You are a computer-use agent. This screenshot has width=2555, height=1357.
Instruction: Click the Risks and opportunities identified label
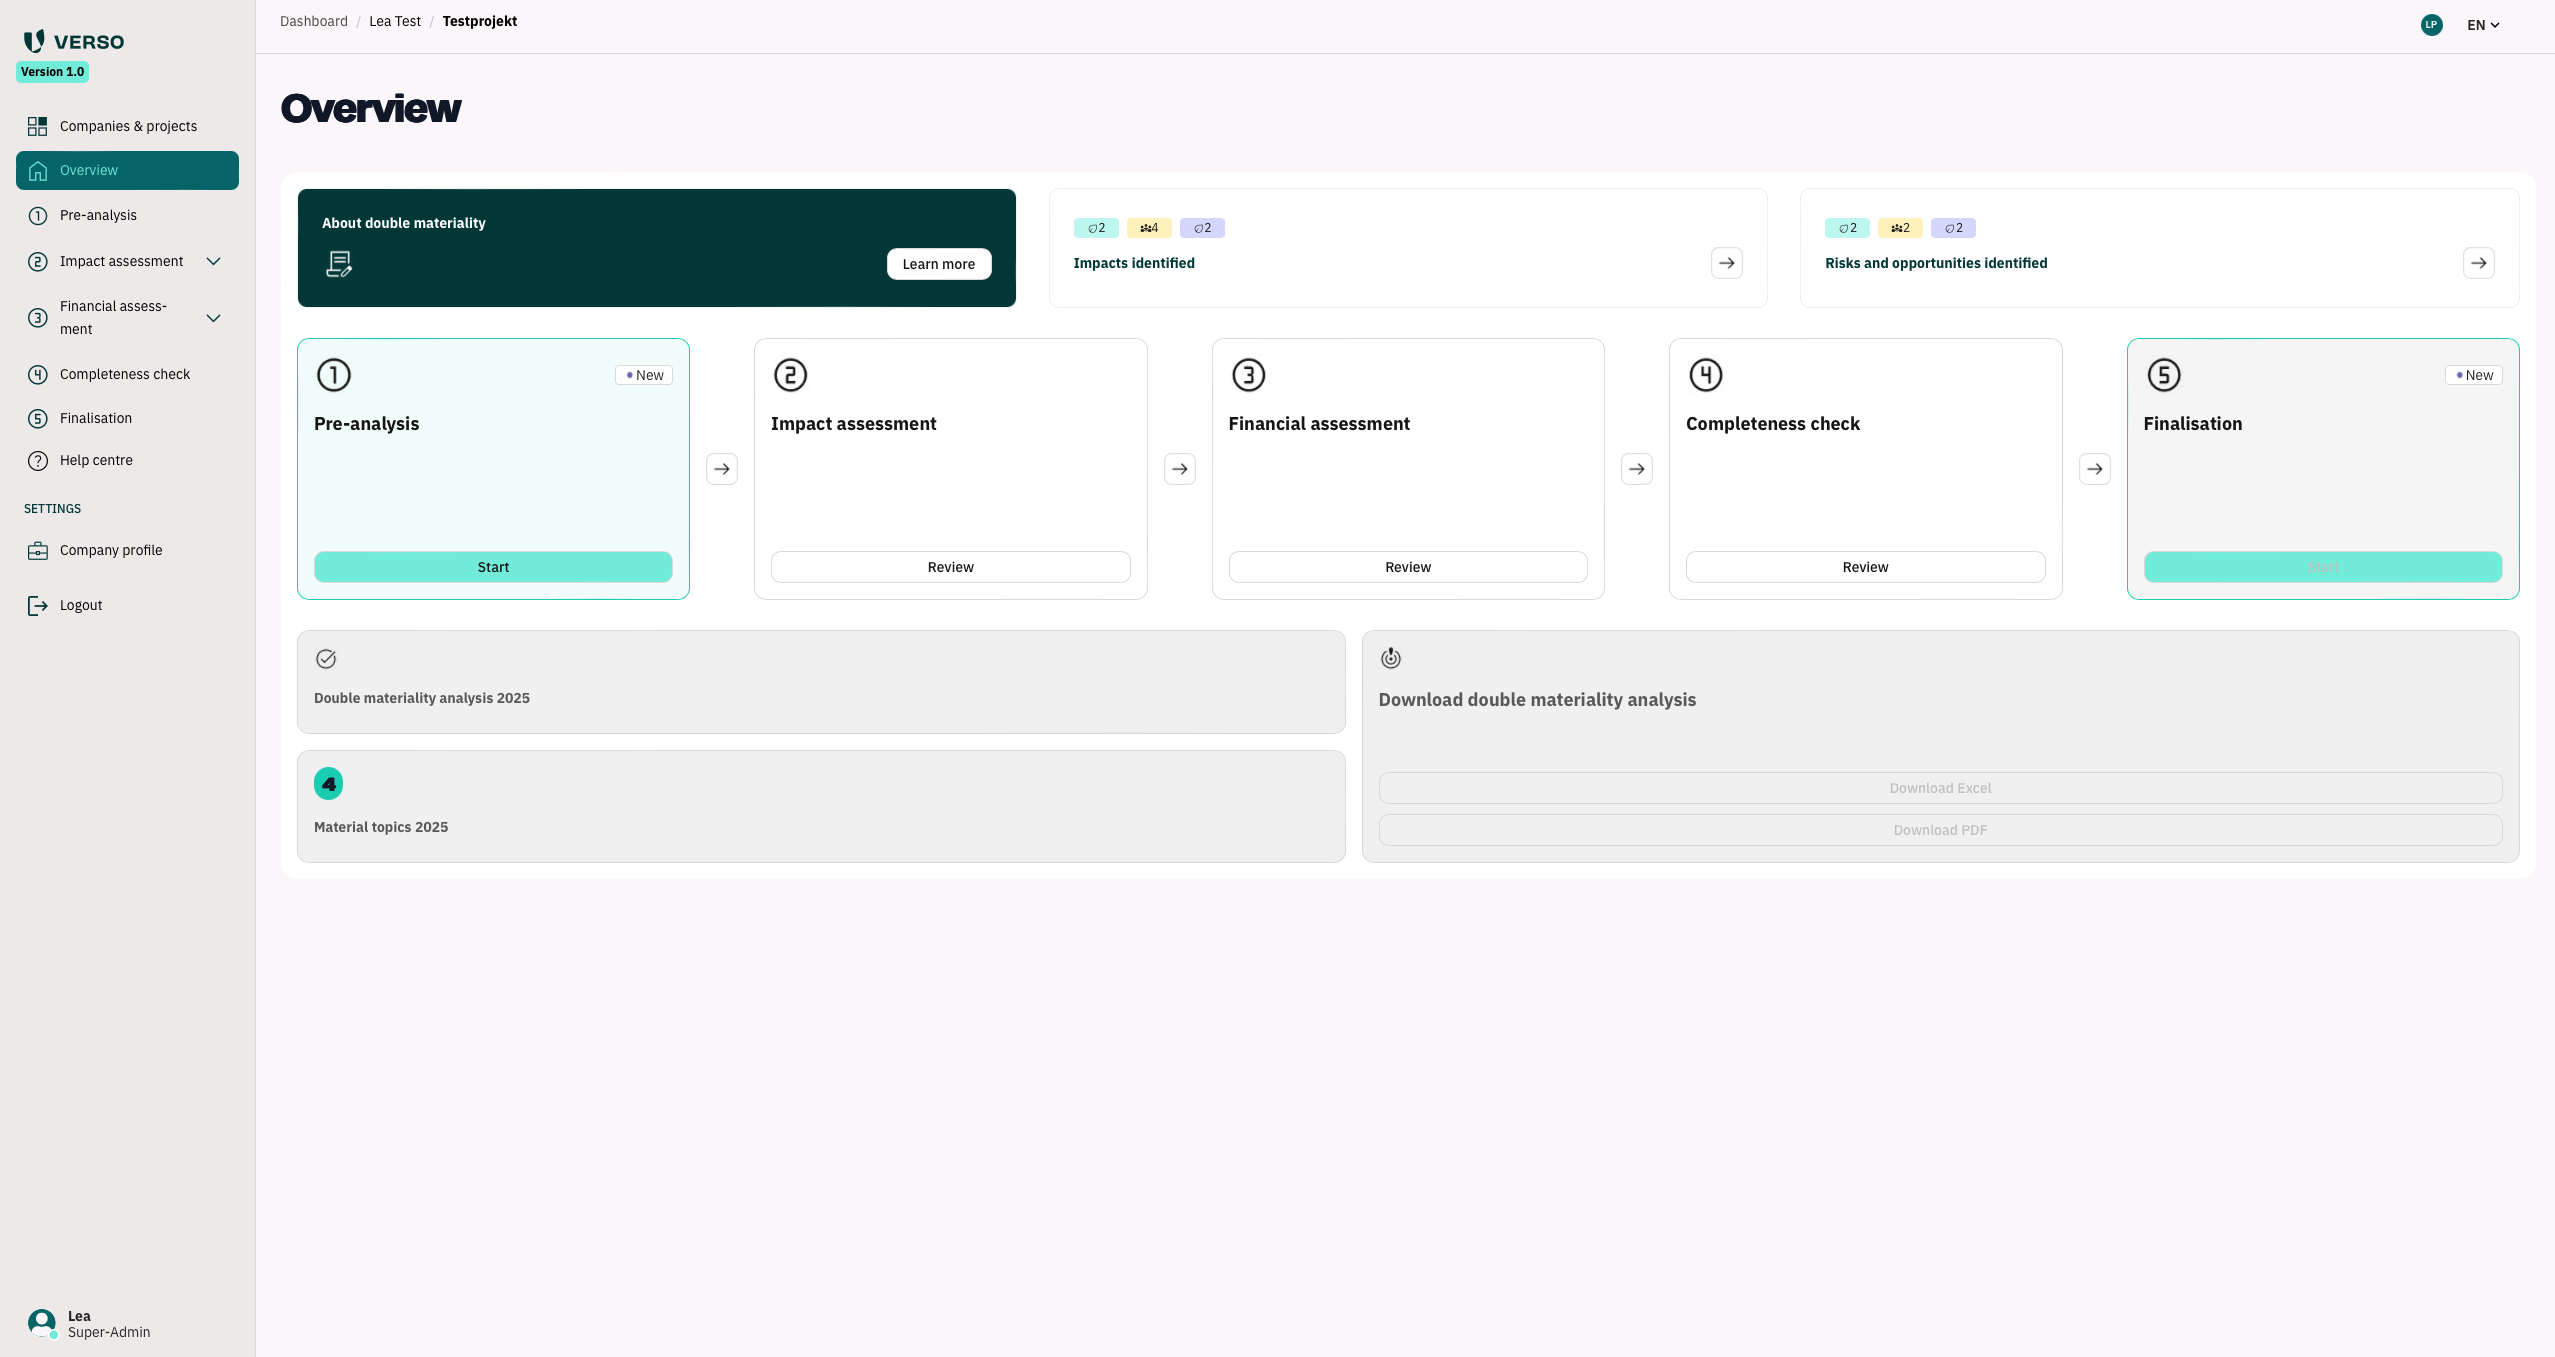[1936, 263]
